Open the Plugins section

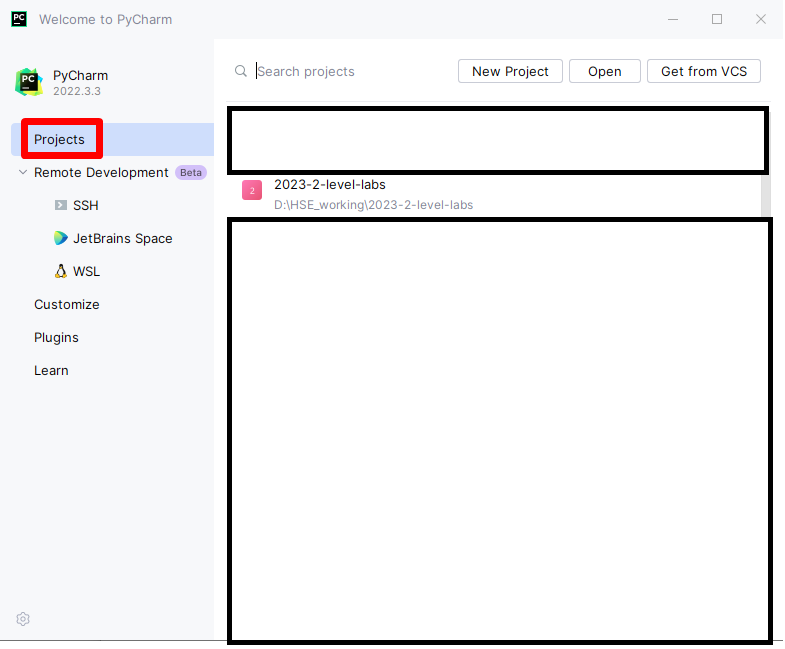pyautogui.click(x=56, y=338)
